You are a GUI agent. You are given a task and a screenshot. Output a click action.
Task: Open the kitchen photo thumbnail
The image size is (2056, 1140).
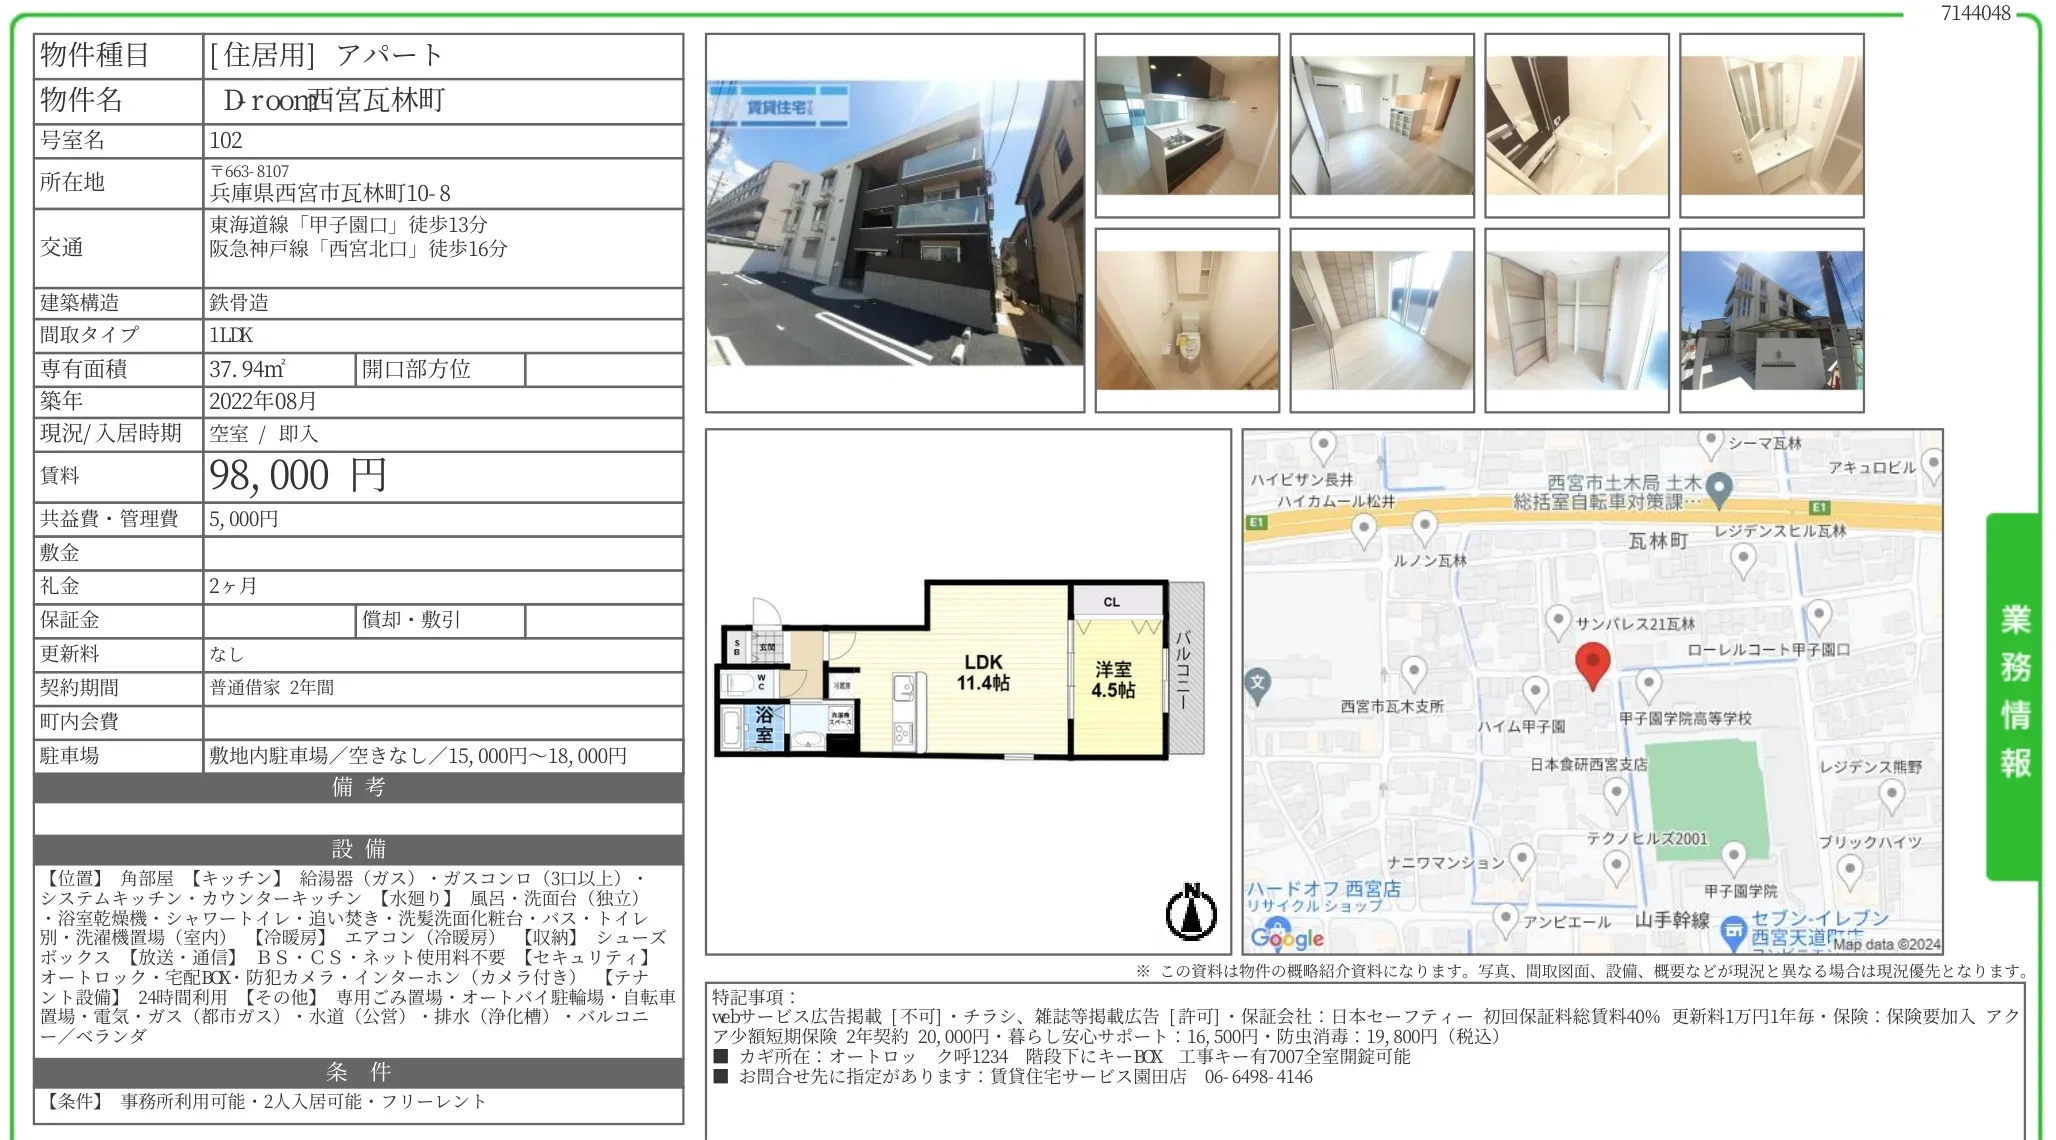tap(1187, 125)
